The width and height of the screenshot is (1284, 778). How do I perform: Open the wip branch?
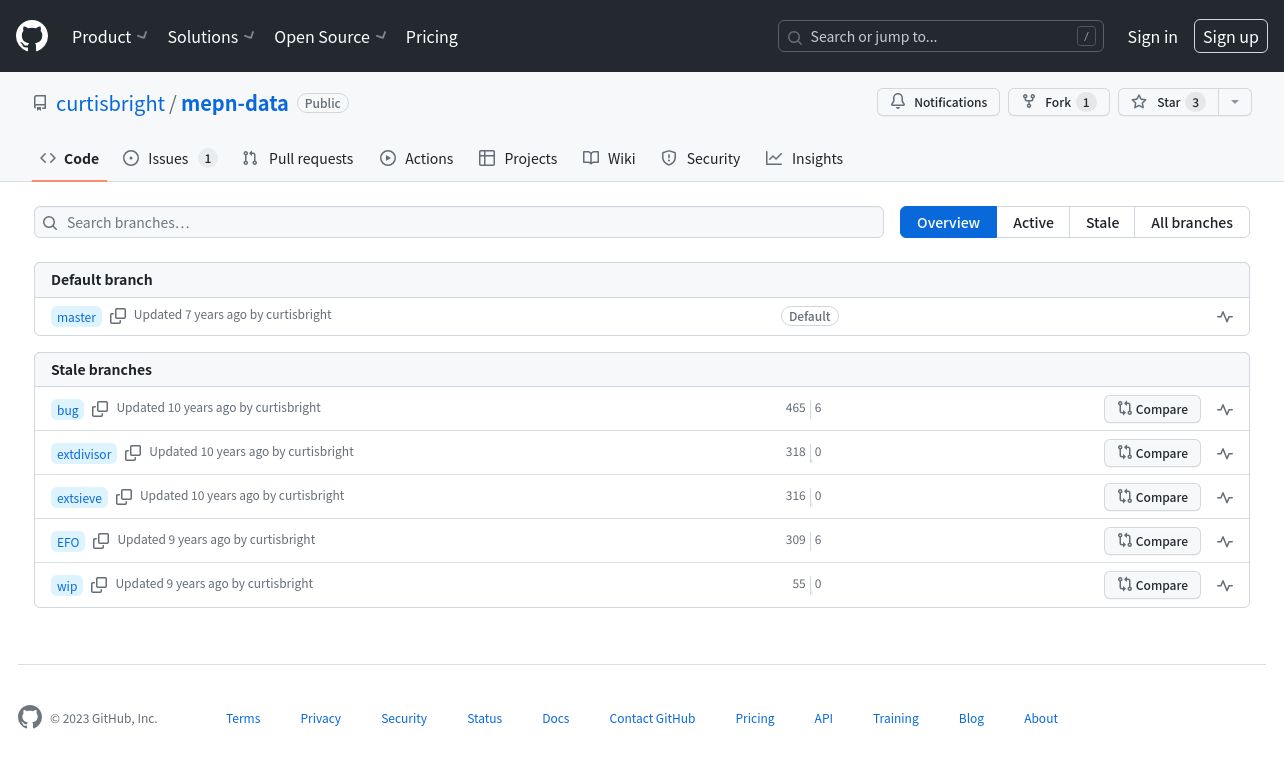[x=67, y=586]
